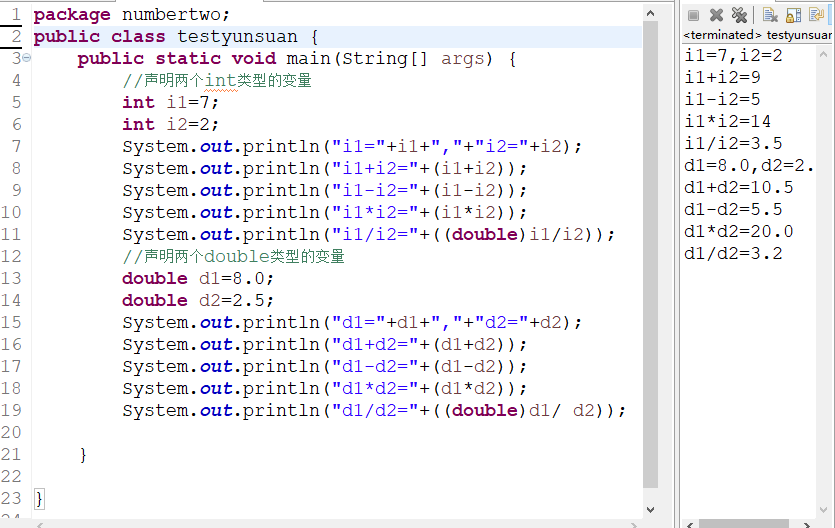Click the println "d1=" statement on line 15
The height and width of the screenshot is (528, 835).
tap(352, 323)
